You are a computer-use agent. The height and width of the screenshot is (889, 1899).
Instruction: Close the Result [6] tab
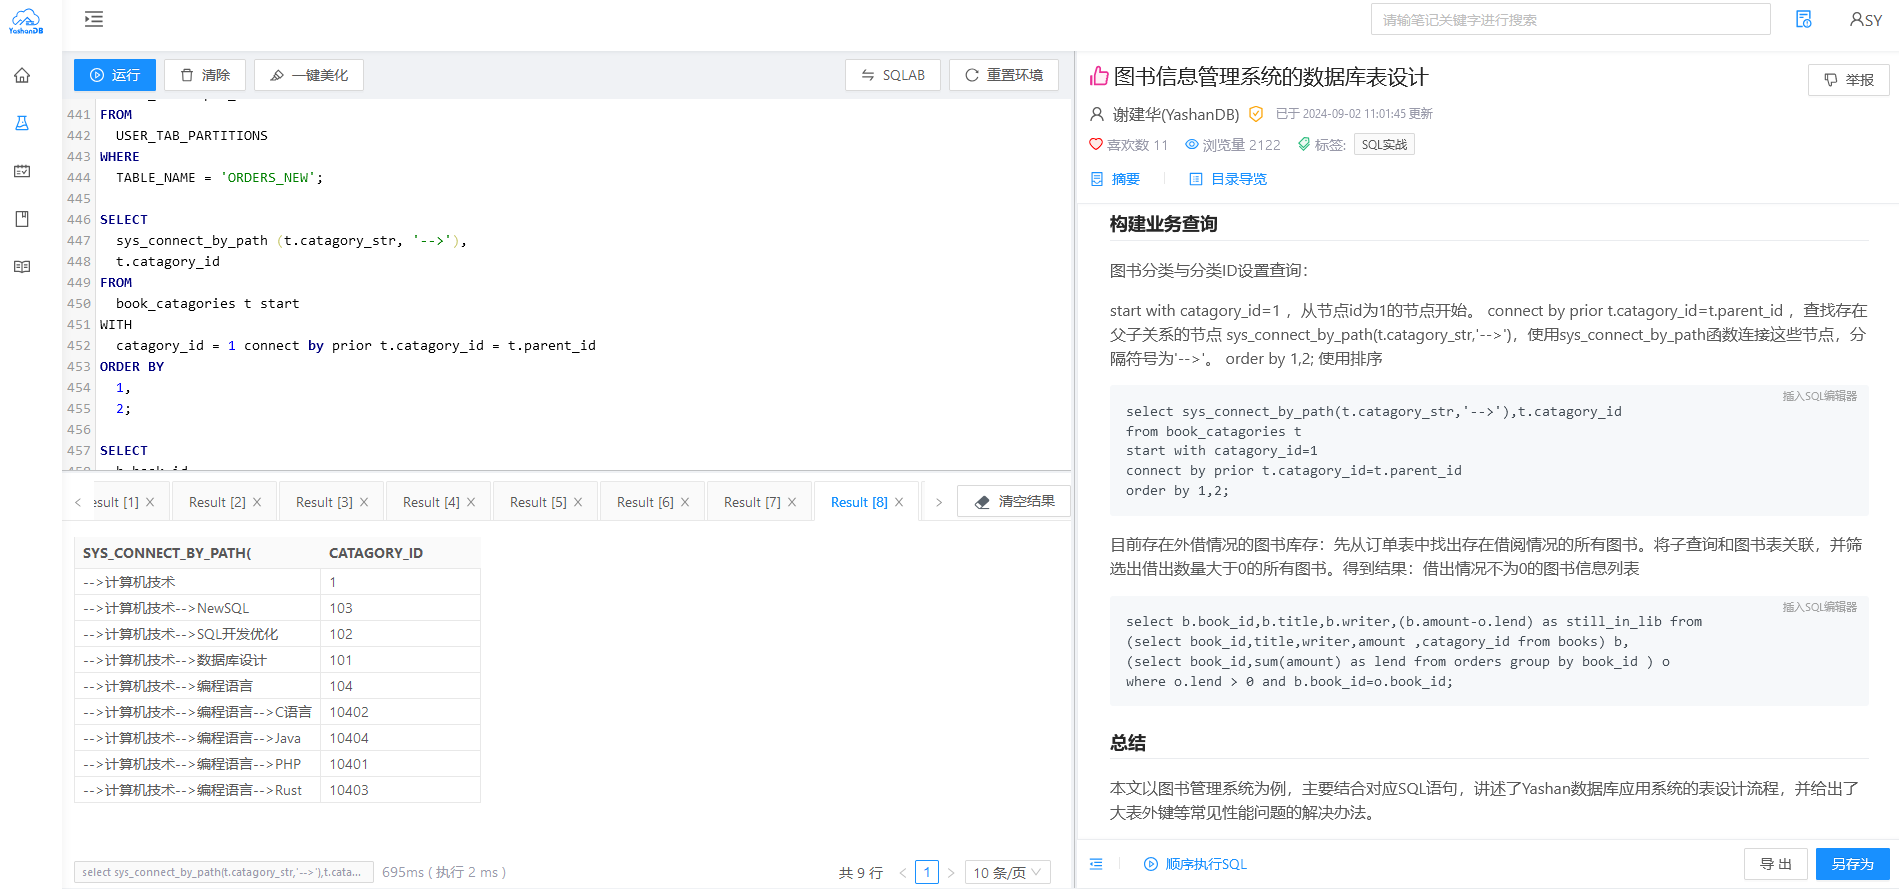685,502
